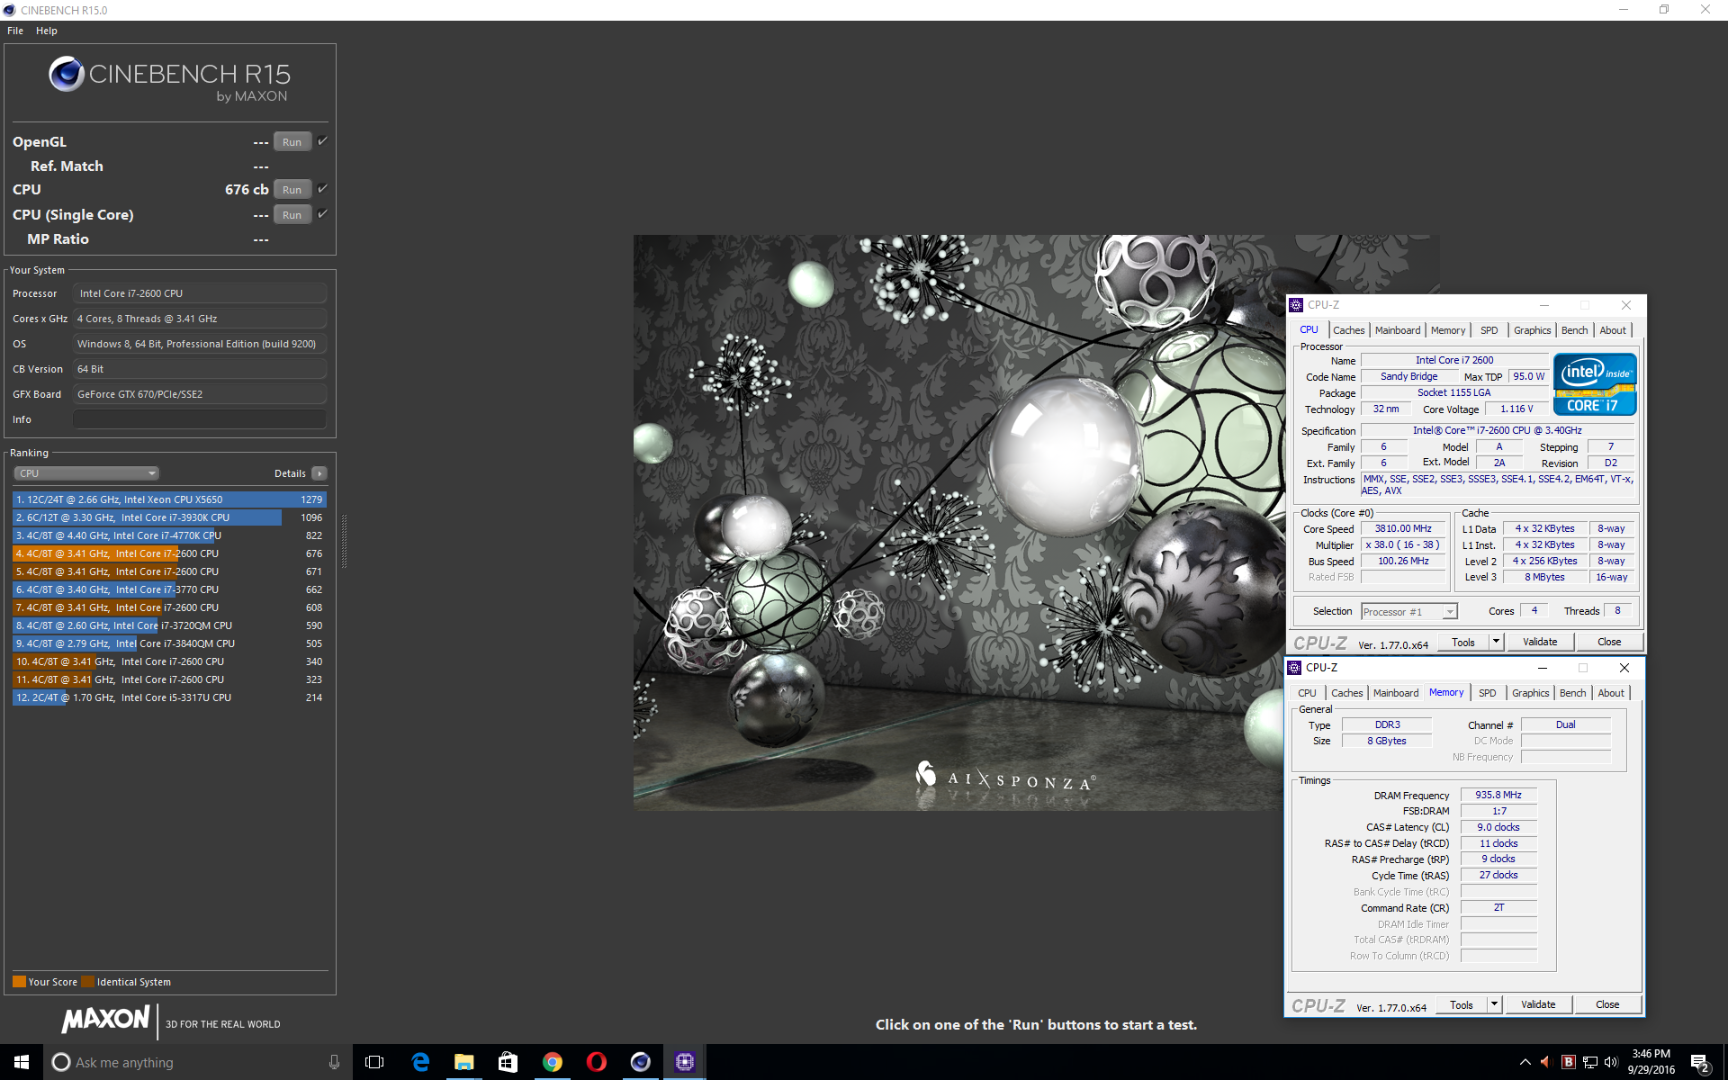Select ranking row Intel Core i7-3930K
1728x1080 pixels.
(169, 517)
